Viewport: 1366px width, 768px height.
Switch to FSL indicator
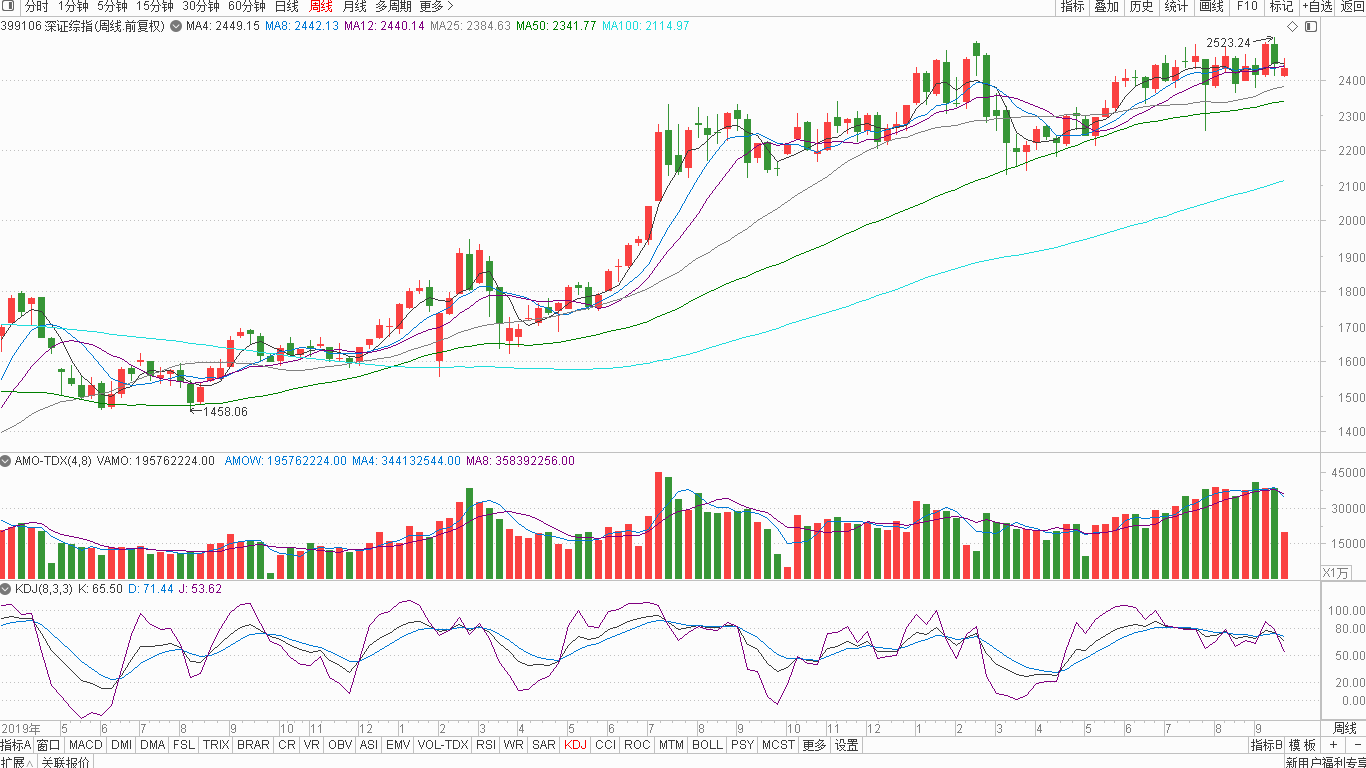click(x=184, y=745)
